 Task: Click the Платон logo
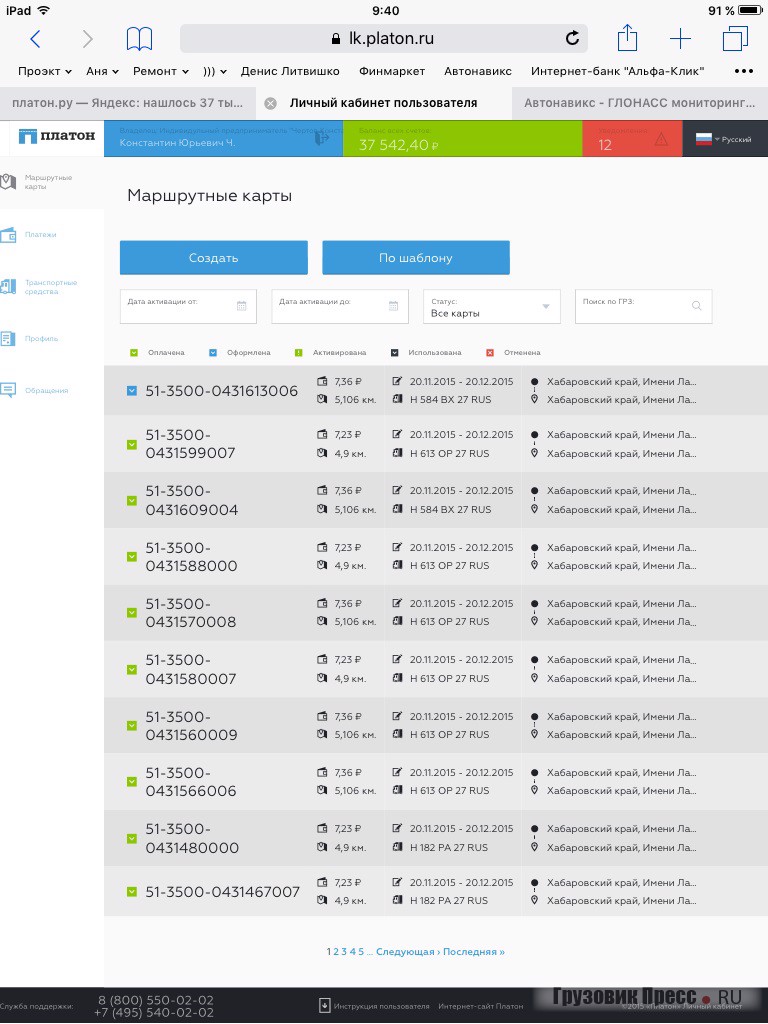(x=57, y=136)
